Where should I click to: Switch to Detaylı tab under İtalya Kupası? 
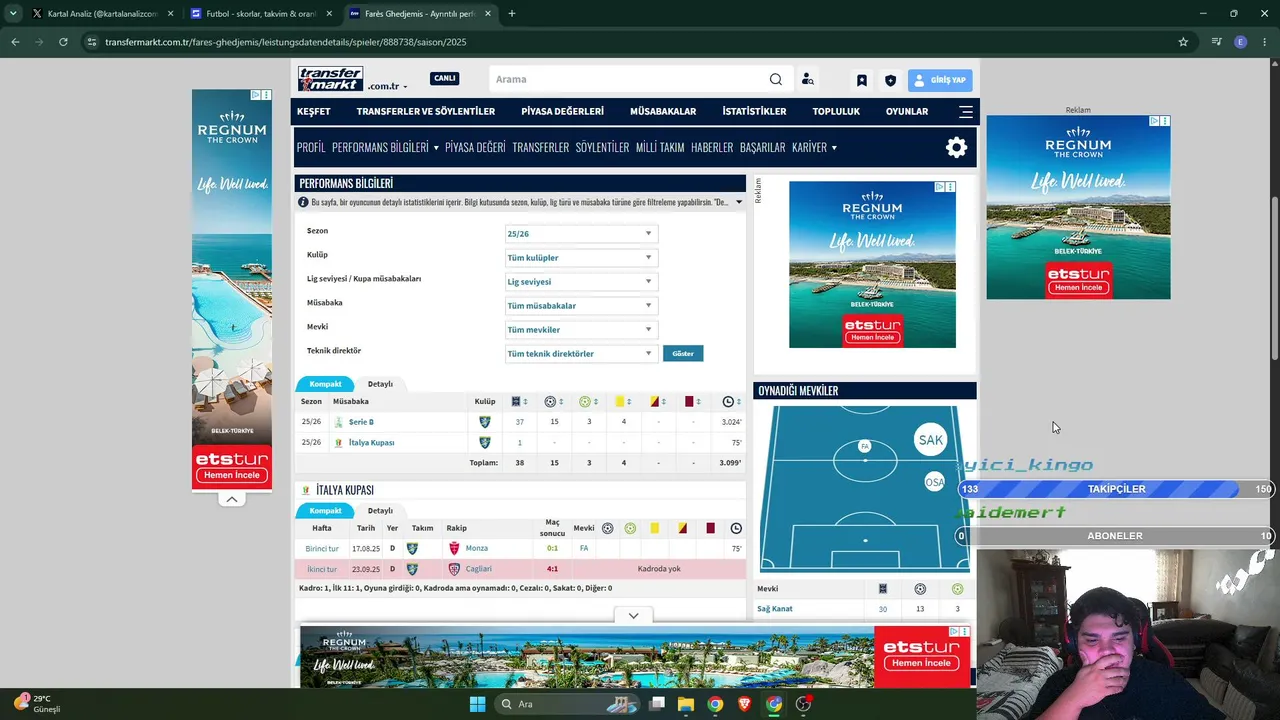point(380,511)
